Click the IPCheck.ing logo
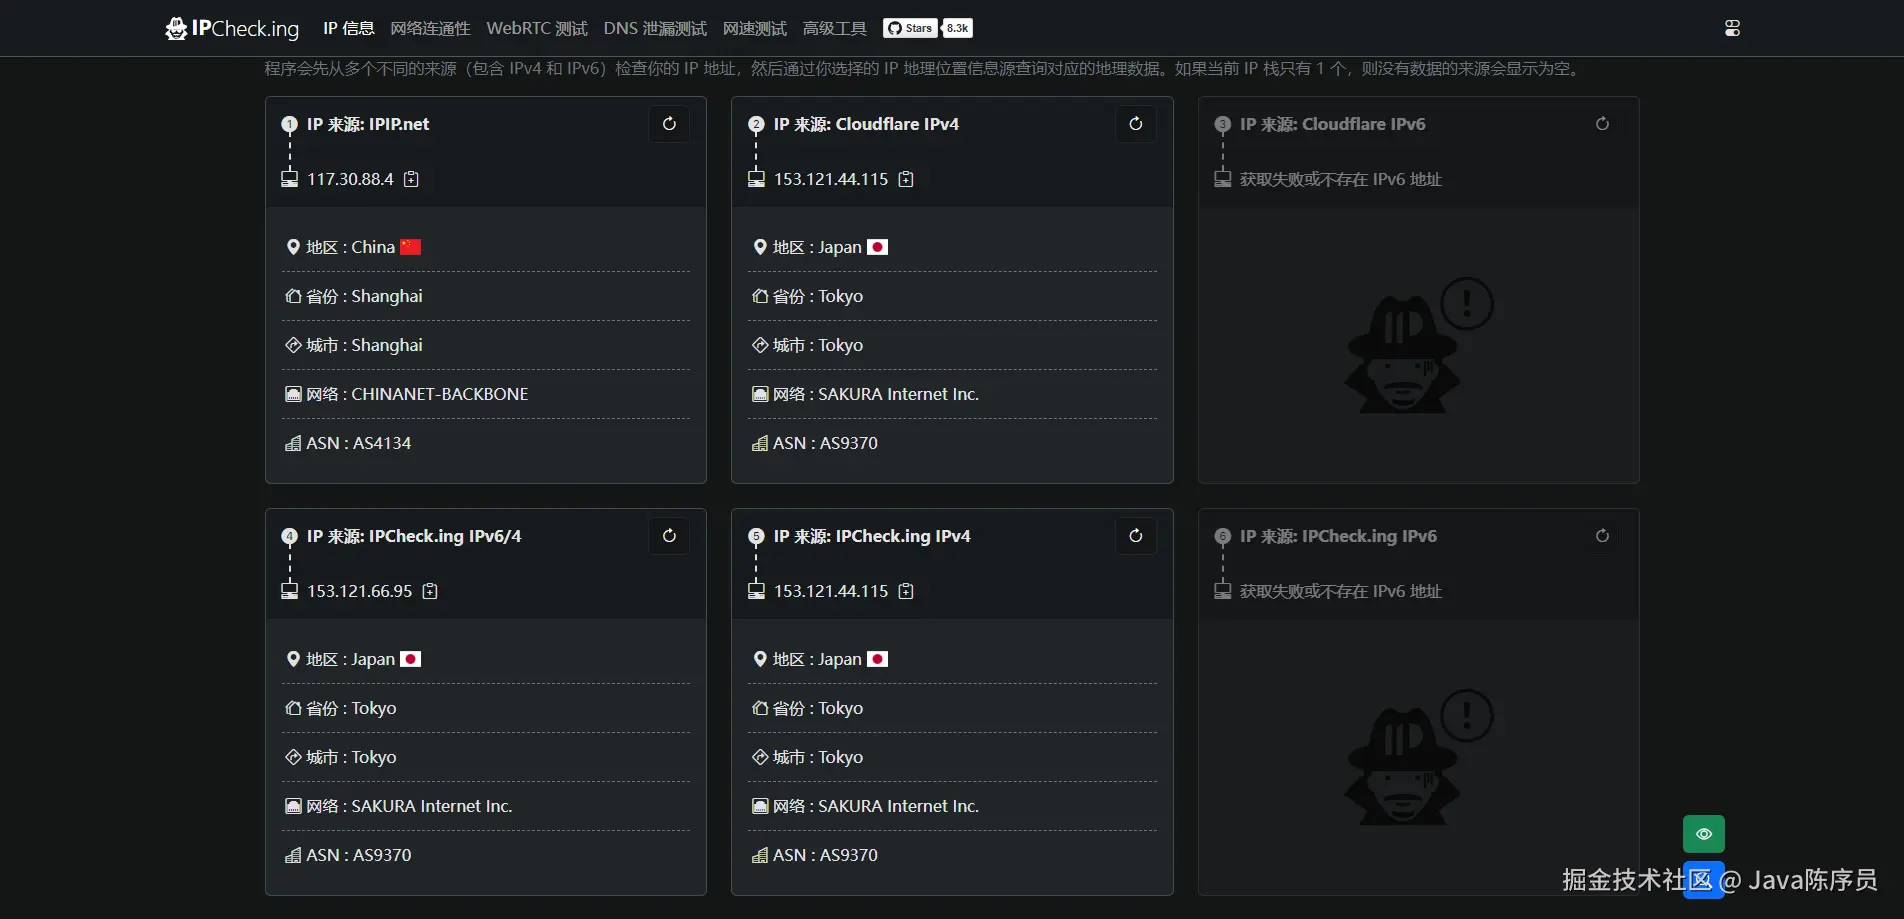 click(232, 28)
